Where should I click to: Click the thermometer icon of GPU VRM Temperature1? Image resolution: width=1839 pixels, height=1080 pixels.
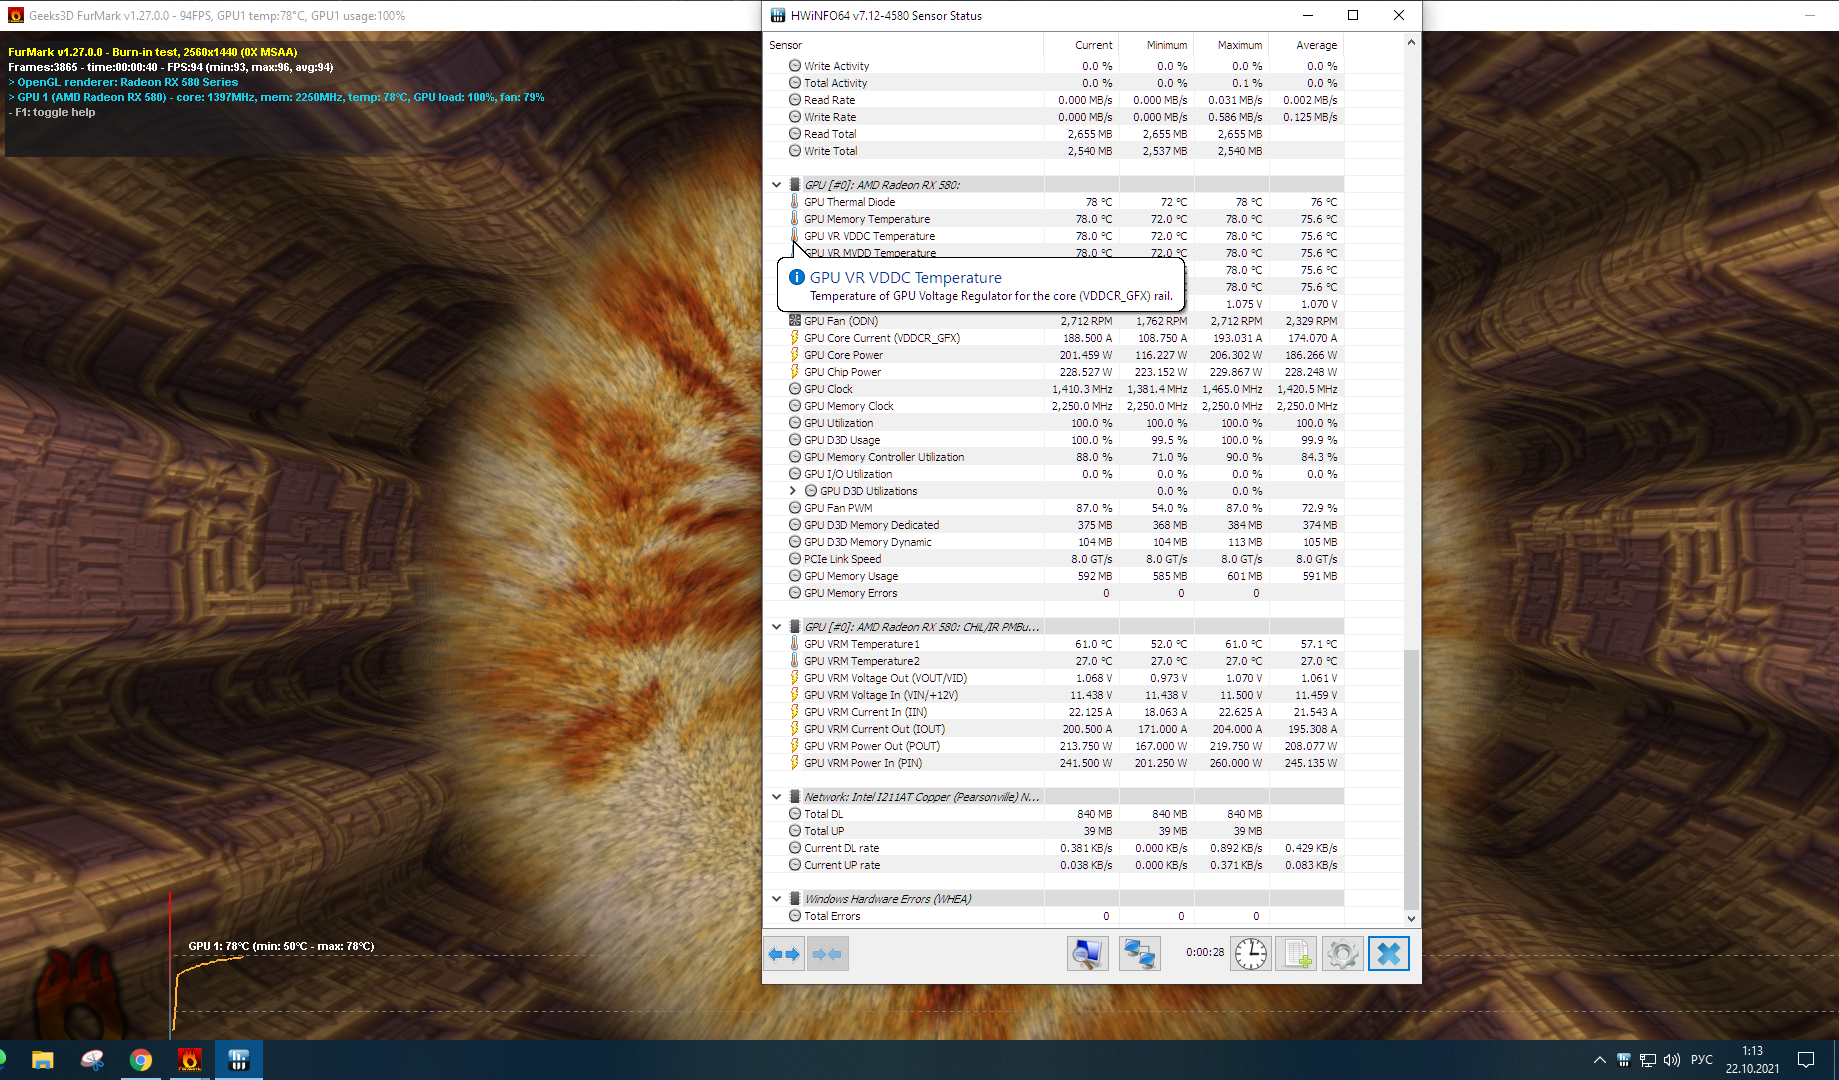tap(795, 644)
